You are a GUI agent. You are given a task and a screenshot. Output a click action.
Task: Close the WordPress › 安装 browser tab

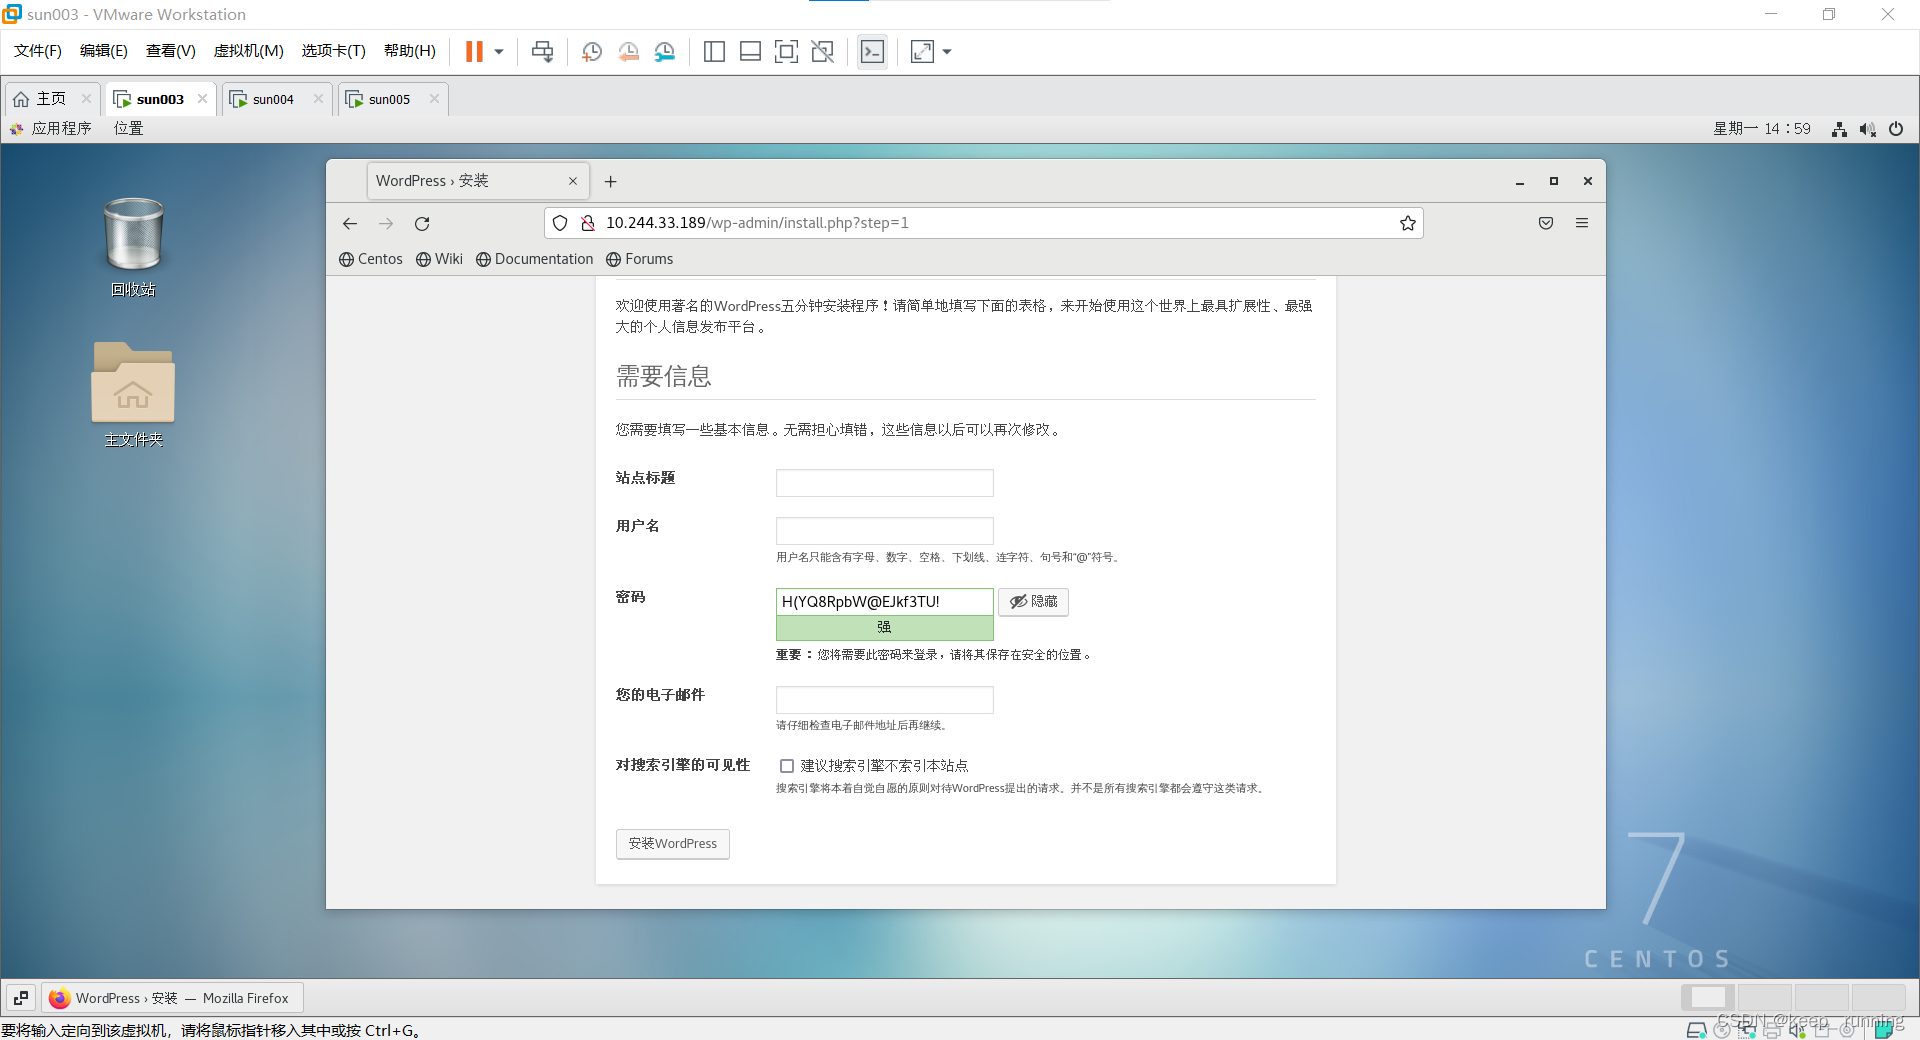(x=573, y=181)
